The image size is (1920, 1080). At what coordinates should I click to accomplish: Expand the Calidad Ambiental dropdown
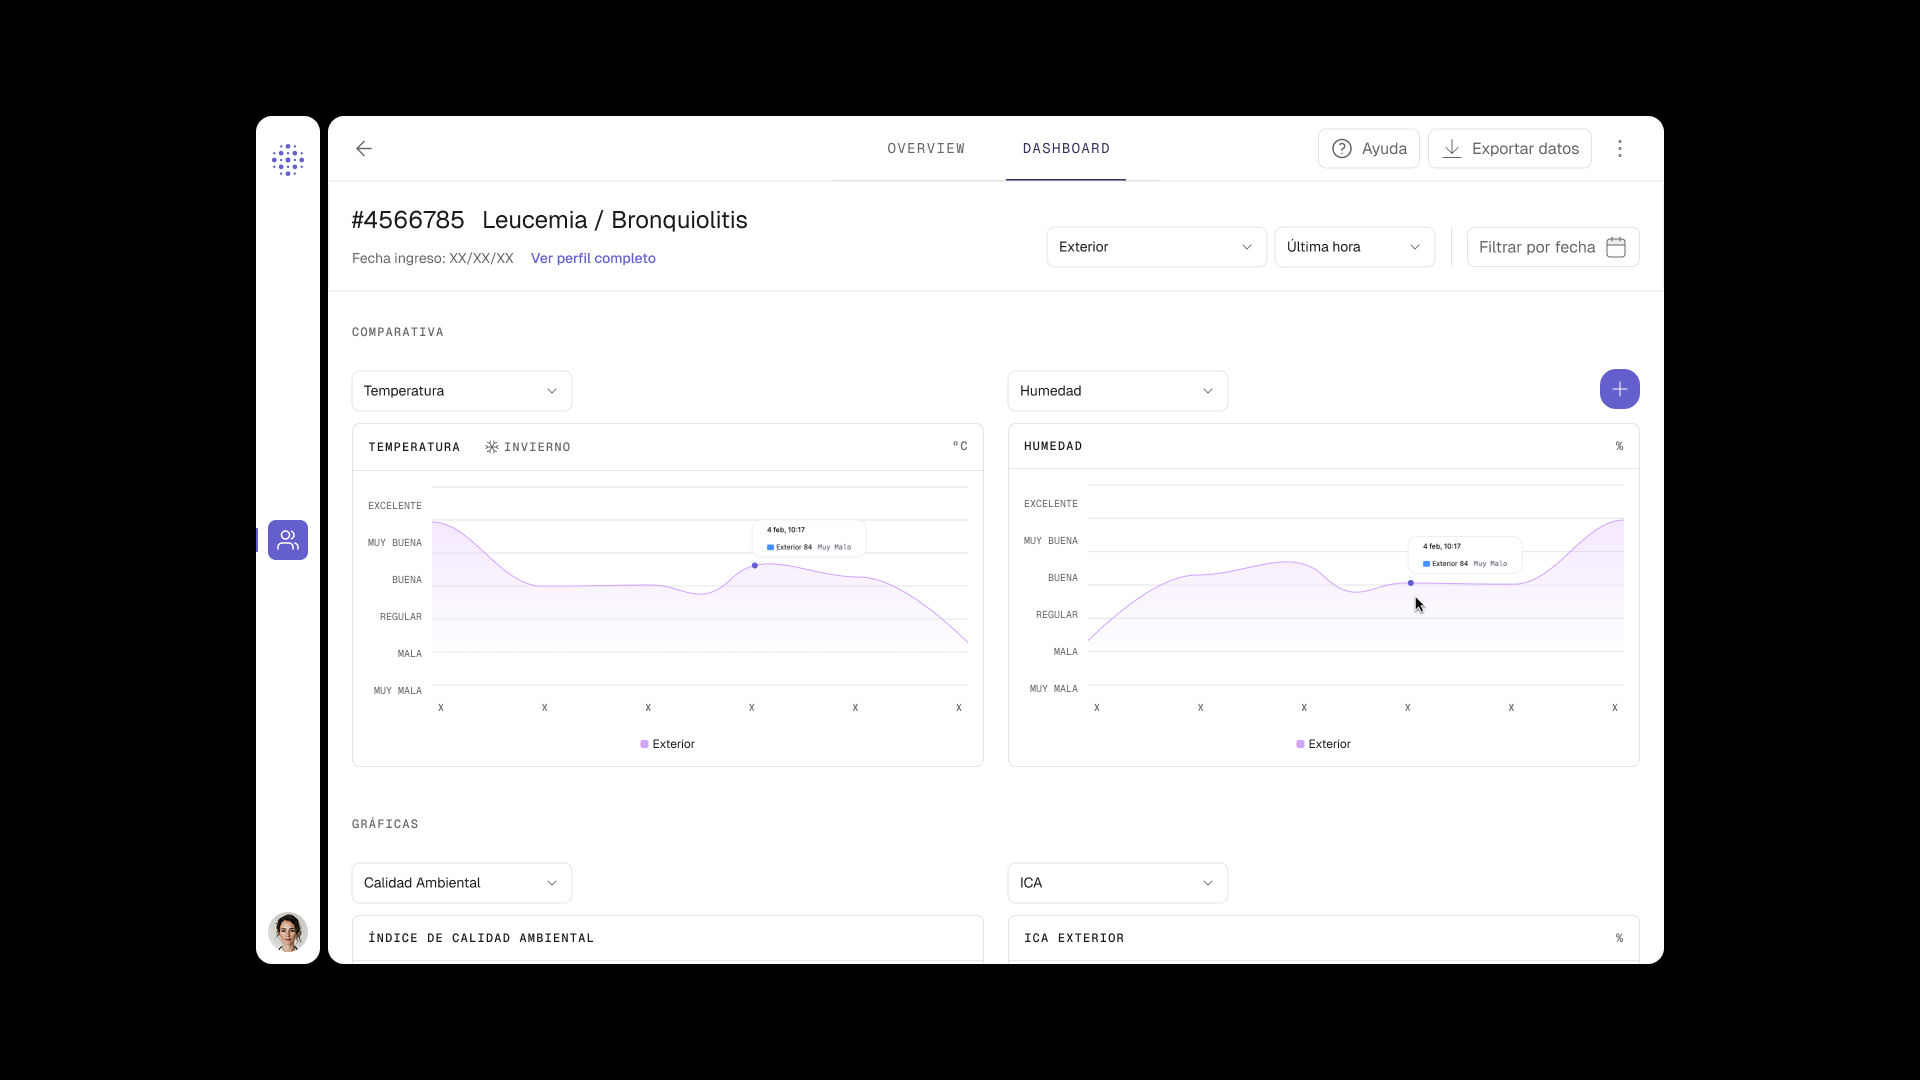point(462,883)
